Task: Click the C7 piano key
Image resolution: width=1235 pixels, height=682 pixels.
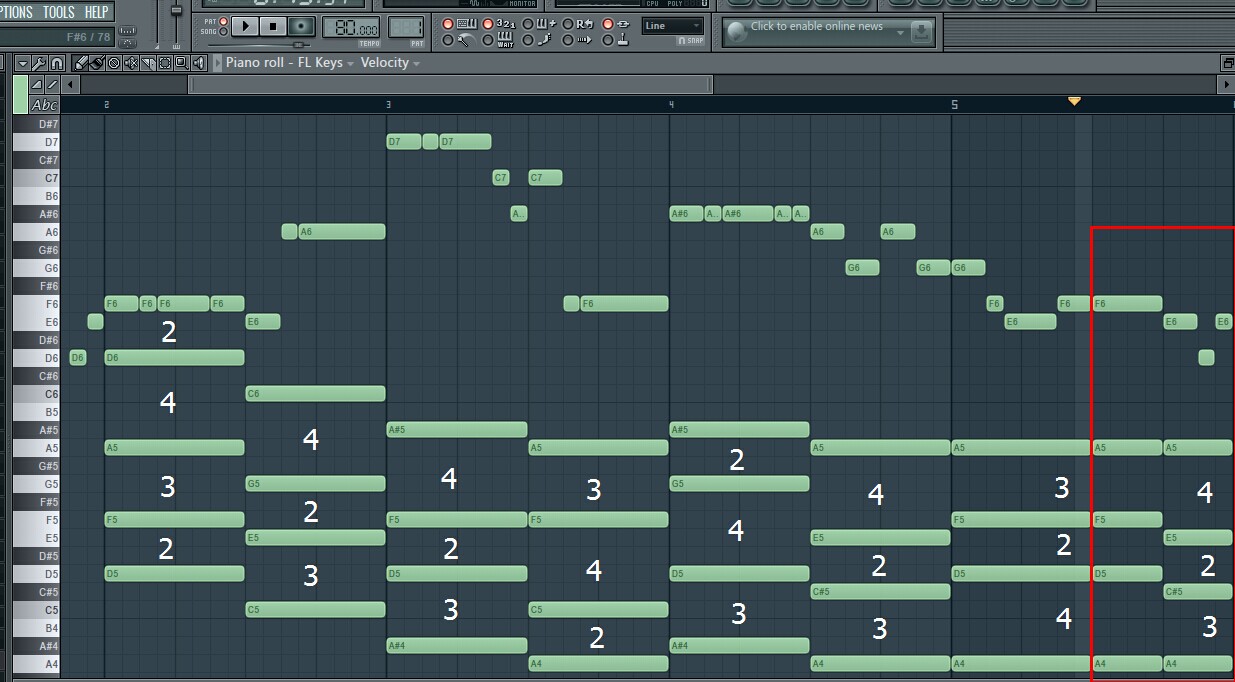Action: click(x=36, y=178)
